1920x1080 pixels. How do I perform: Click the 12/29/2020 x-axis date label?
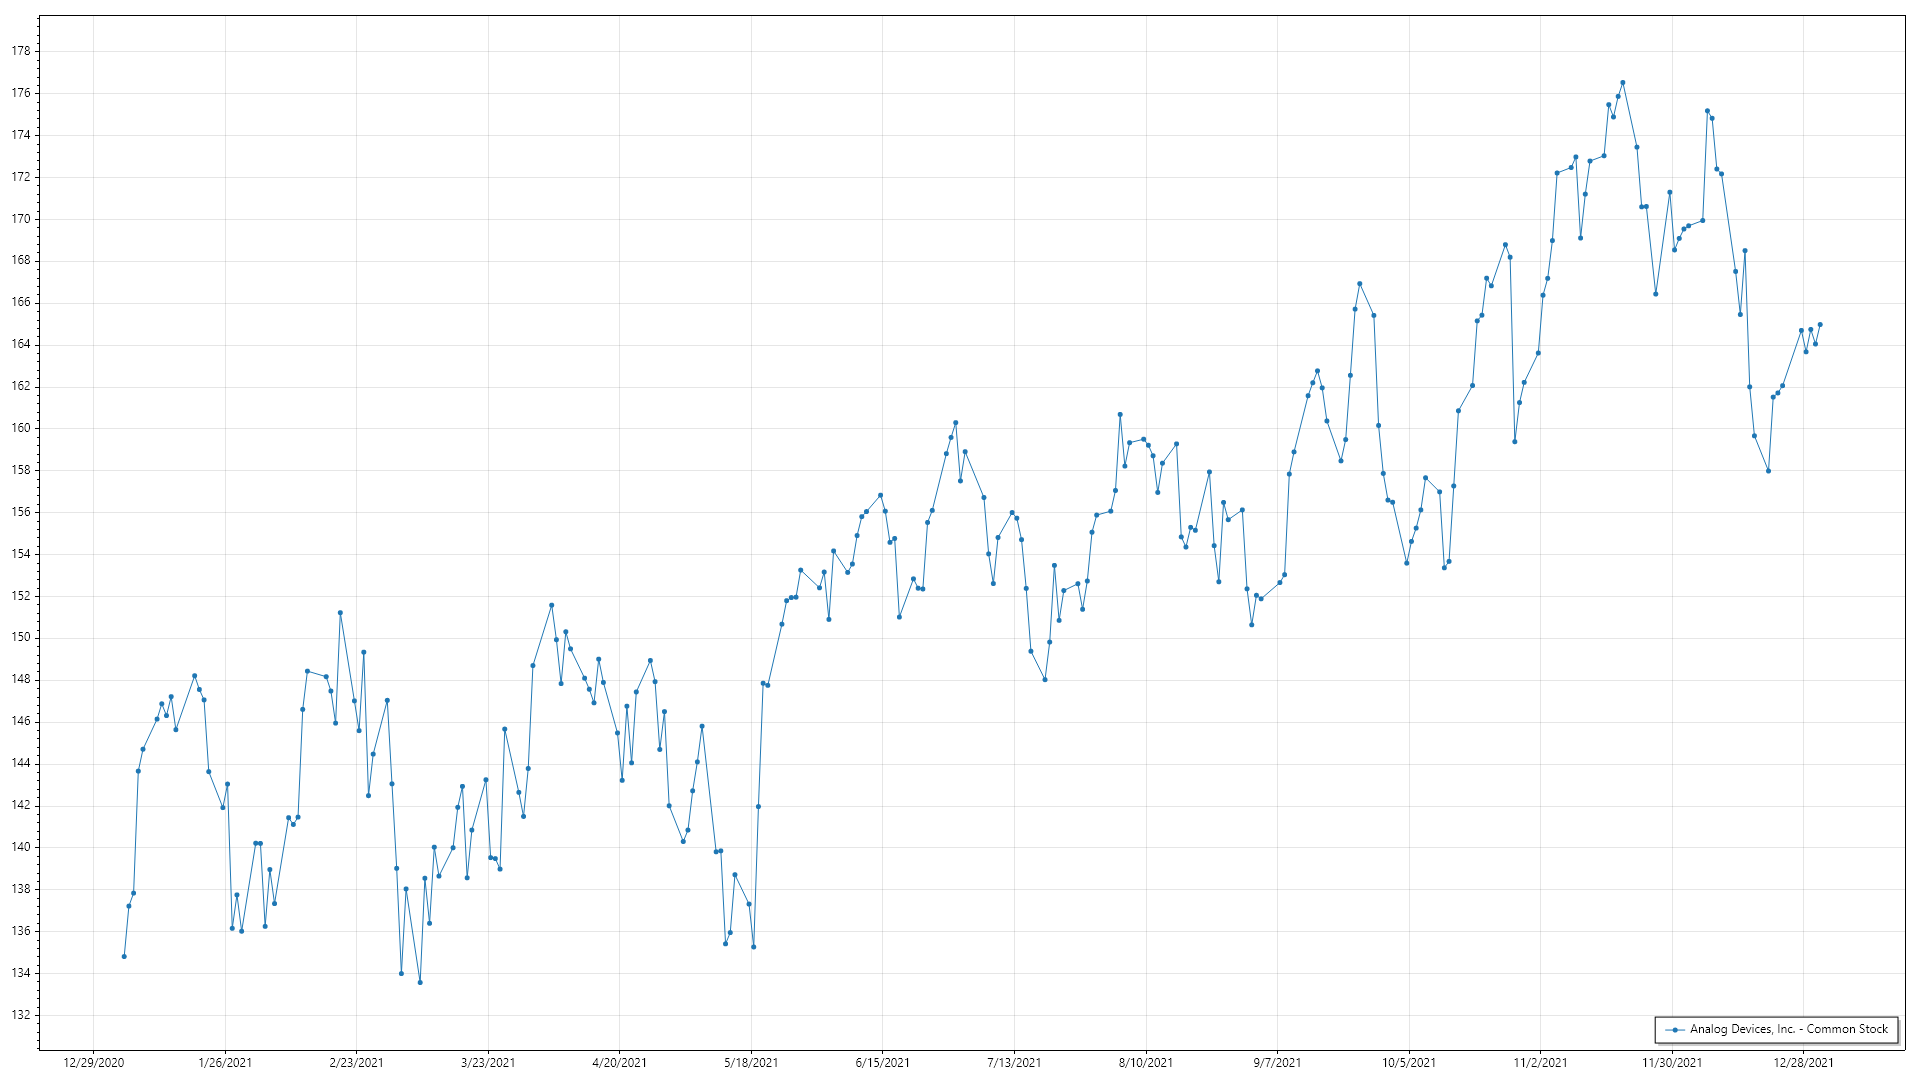94,1062
